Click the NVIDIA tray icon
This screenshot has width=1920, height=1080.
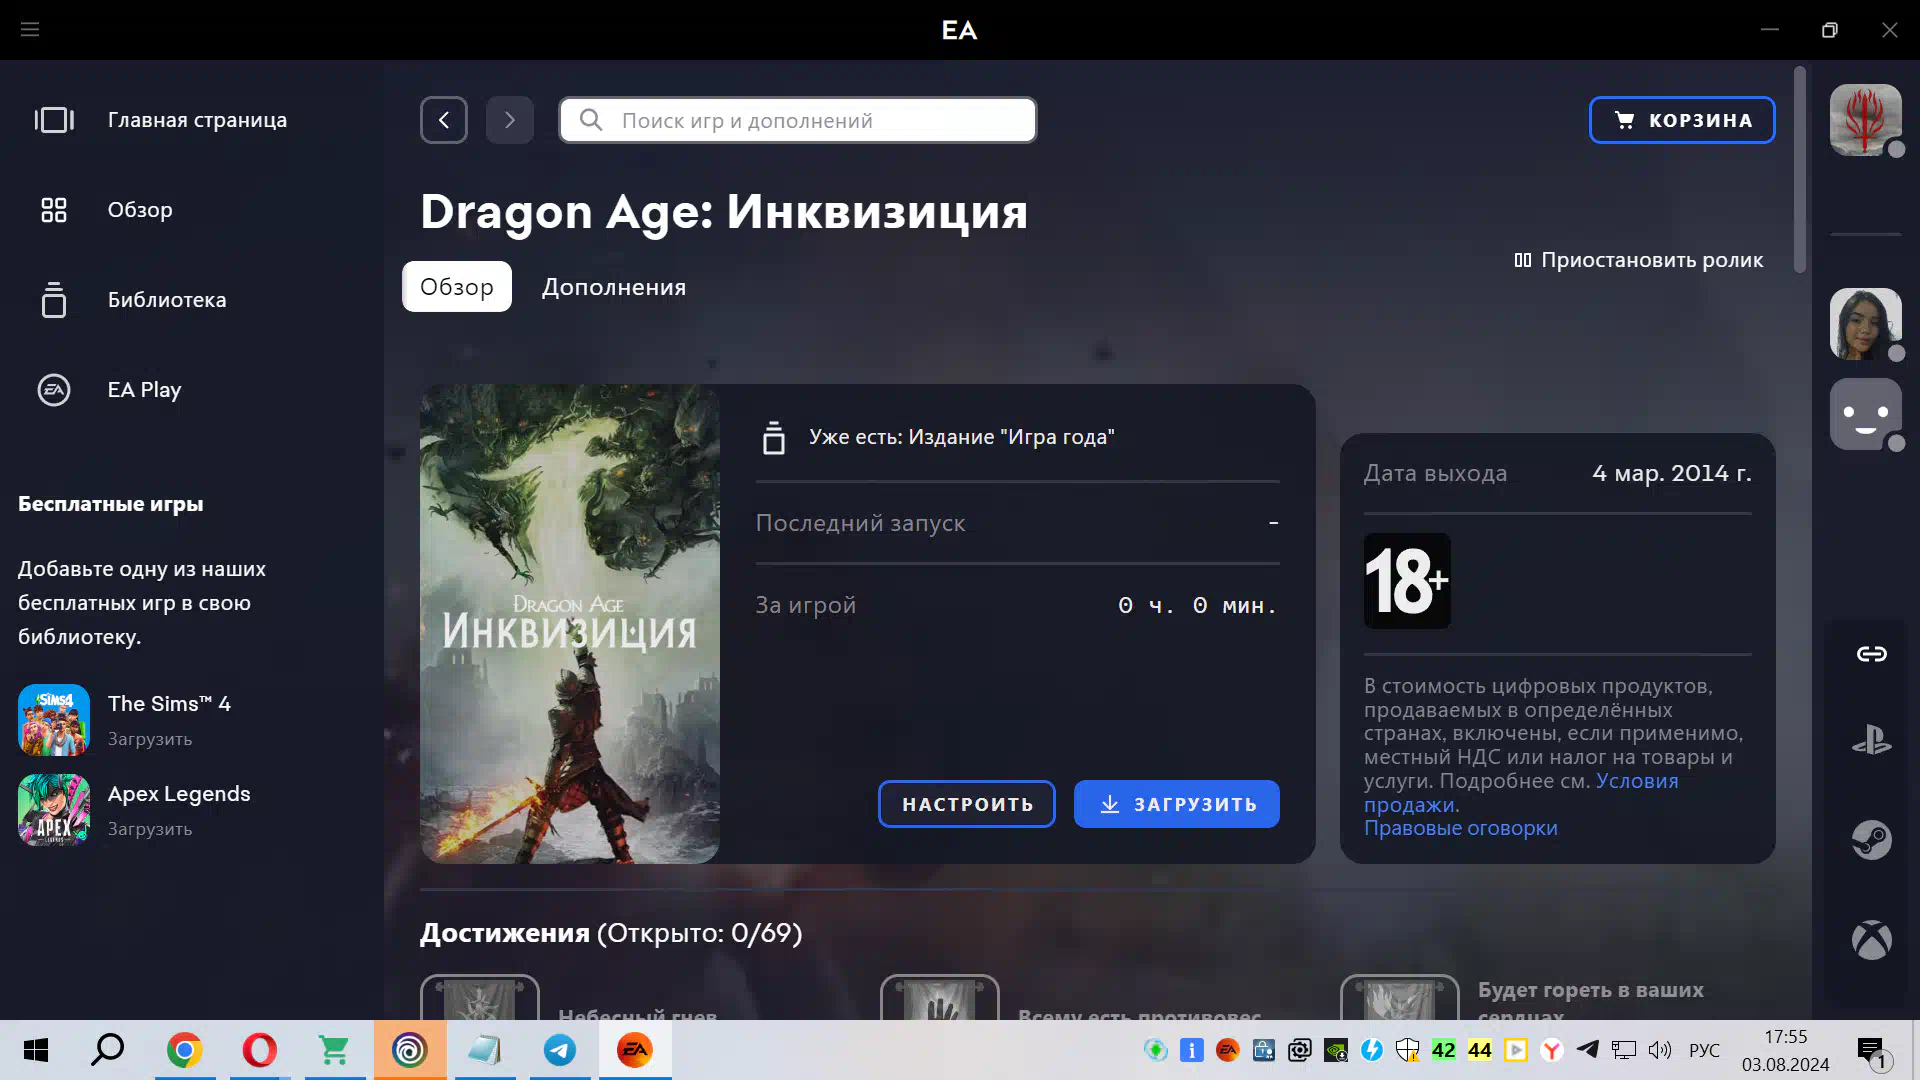tap(1336, 1050)
